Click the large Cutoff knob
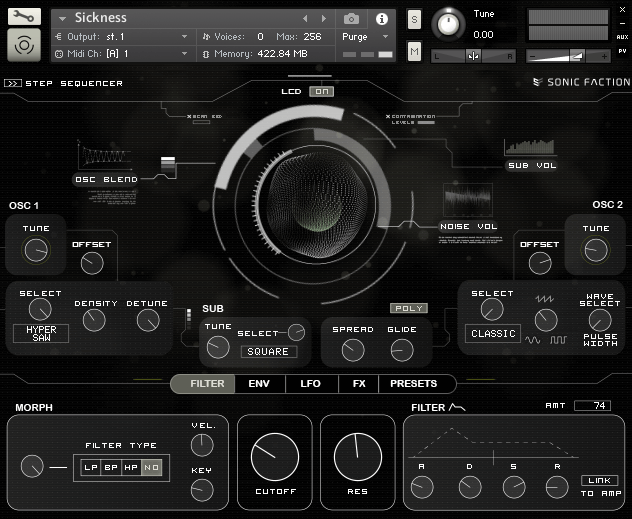The image size is (632, 519). tap(275, 457)
